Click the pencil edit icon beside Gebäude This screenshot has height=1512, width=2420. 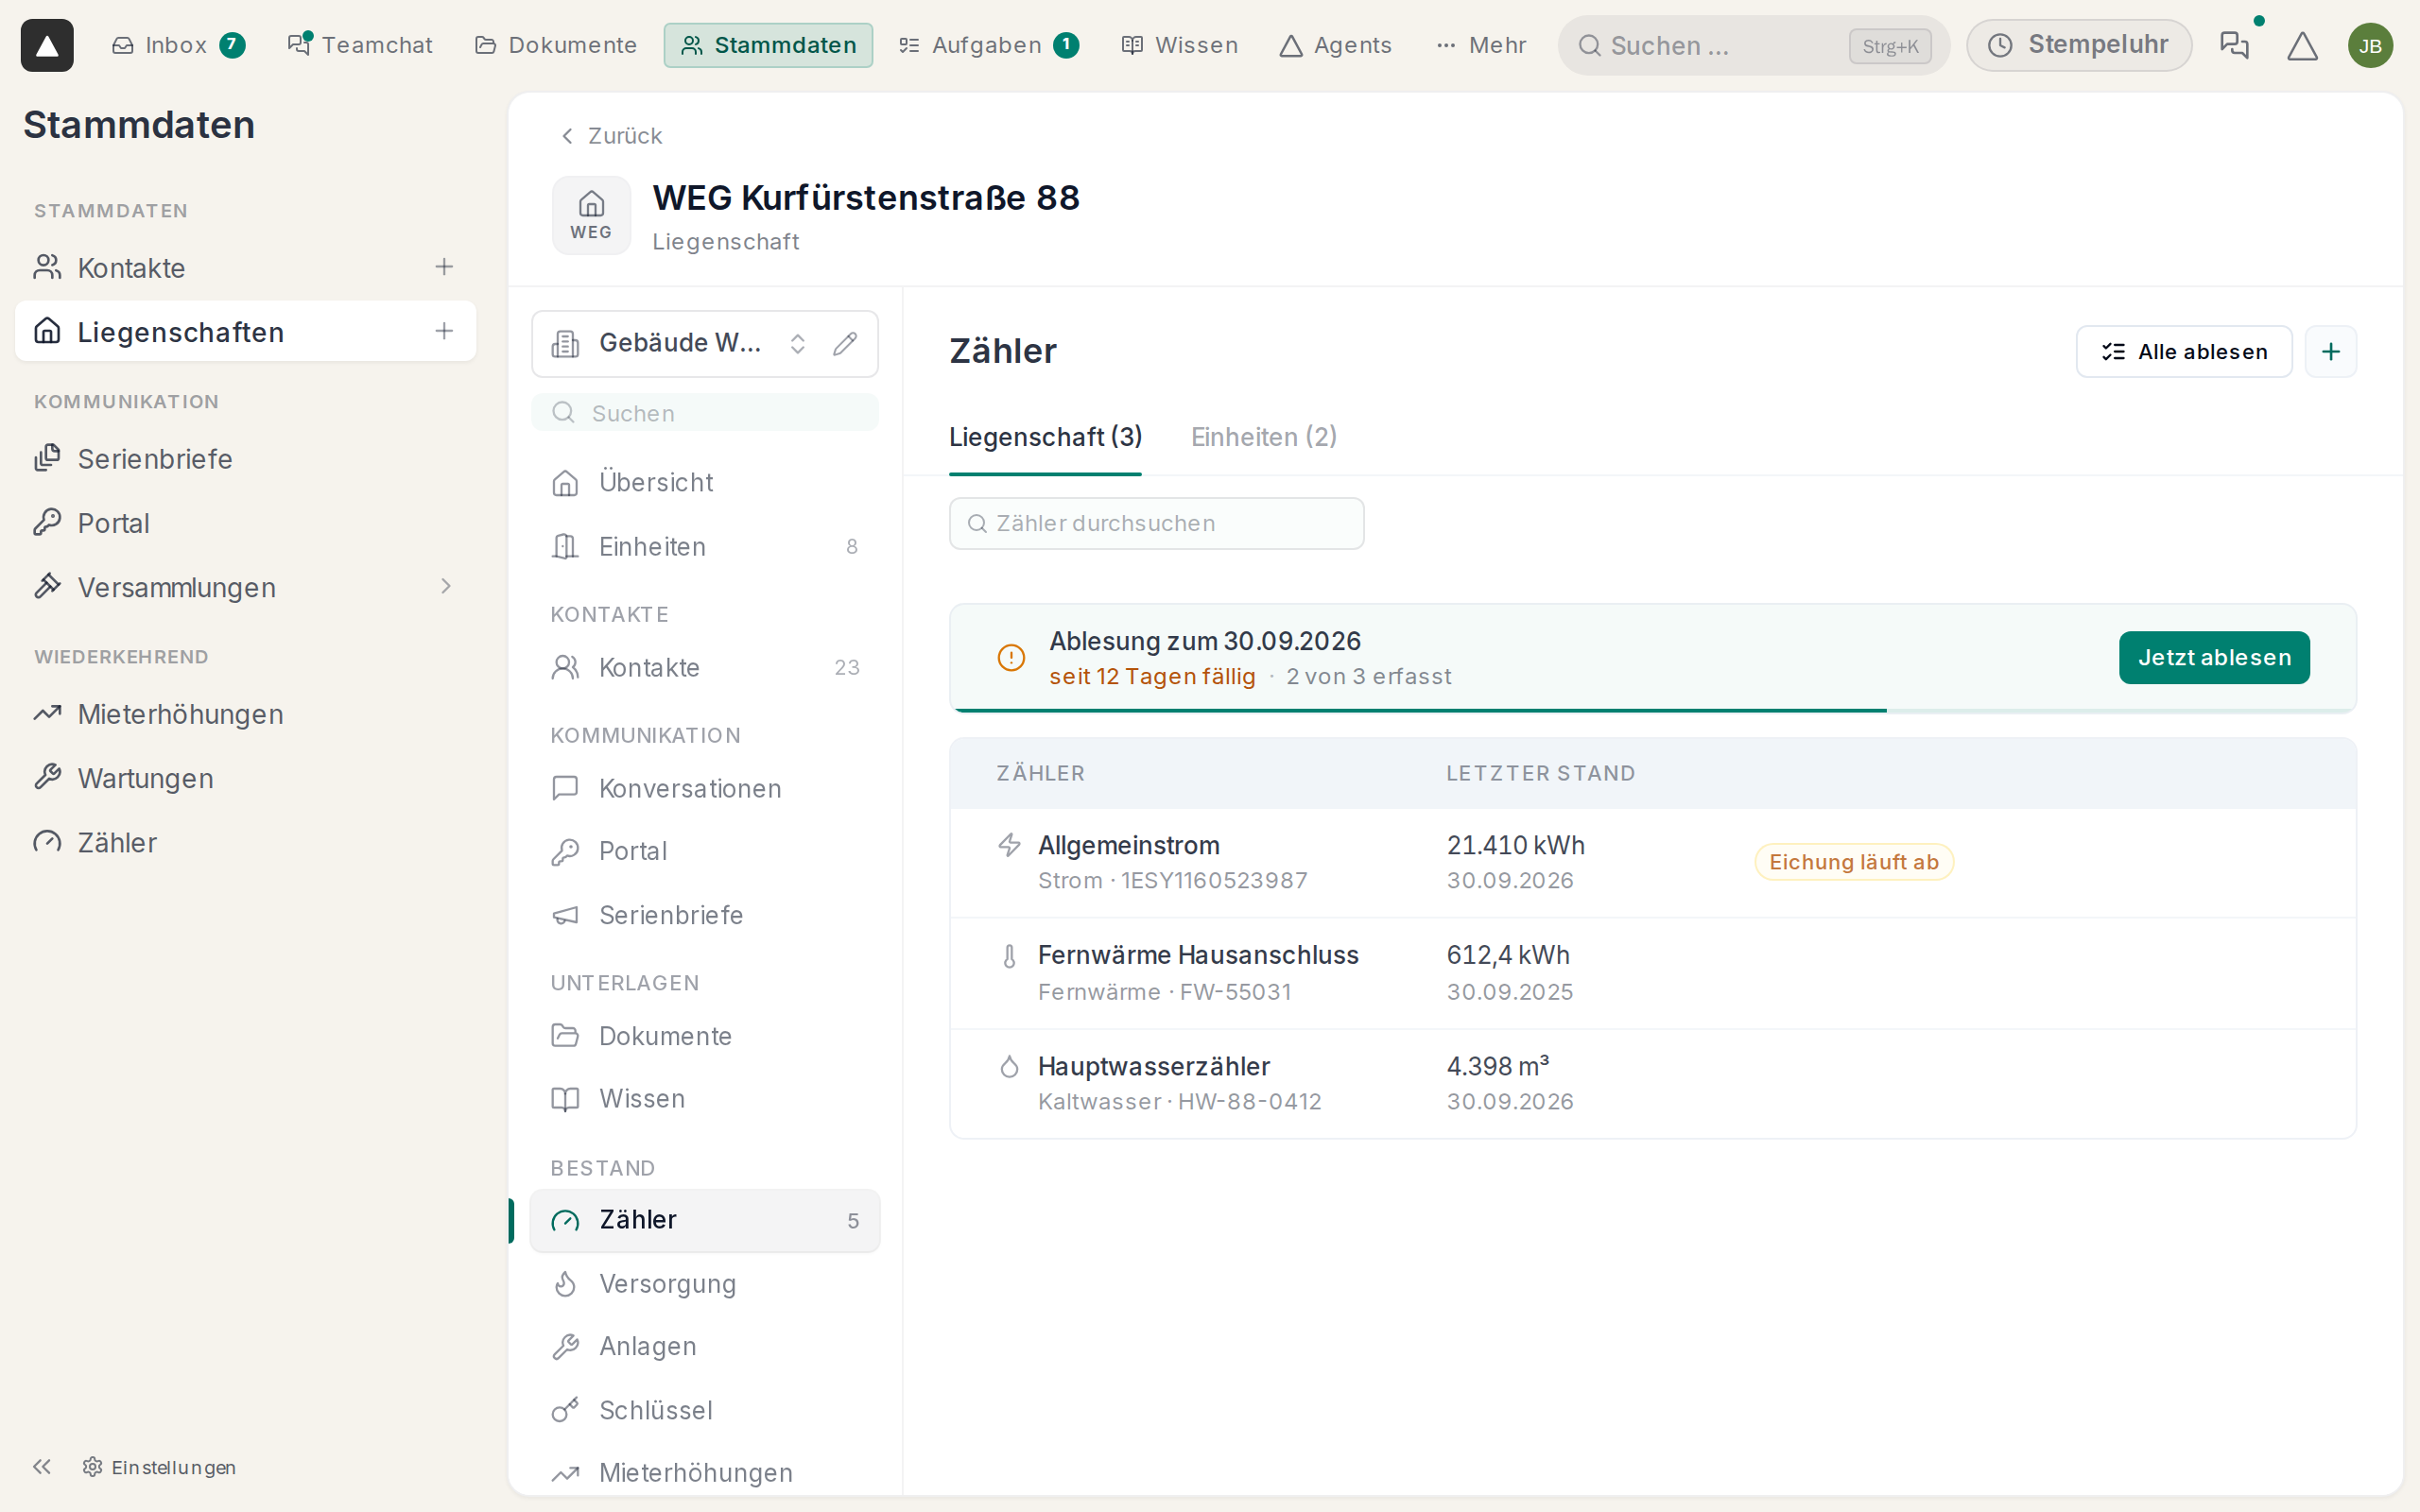point(845,343)
